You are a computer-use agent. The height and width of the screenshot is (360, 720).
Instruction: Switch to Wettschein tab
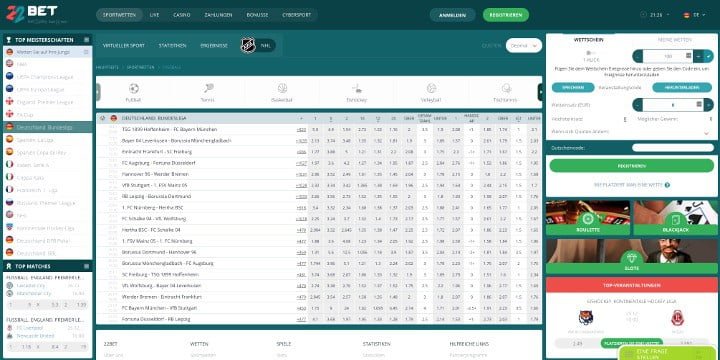click(589, 40)
